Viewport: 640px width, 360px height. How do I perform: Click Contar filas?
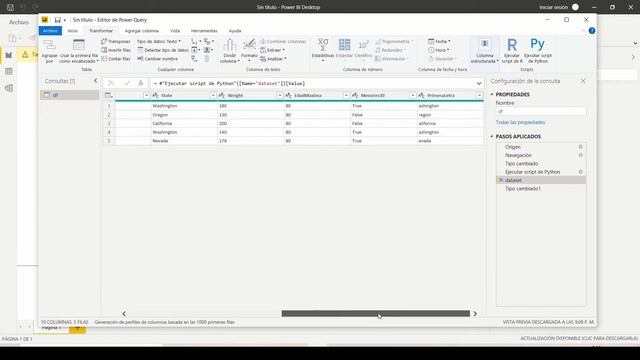pyautogui.click(x=116, y=59)
